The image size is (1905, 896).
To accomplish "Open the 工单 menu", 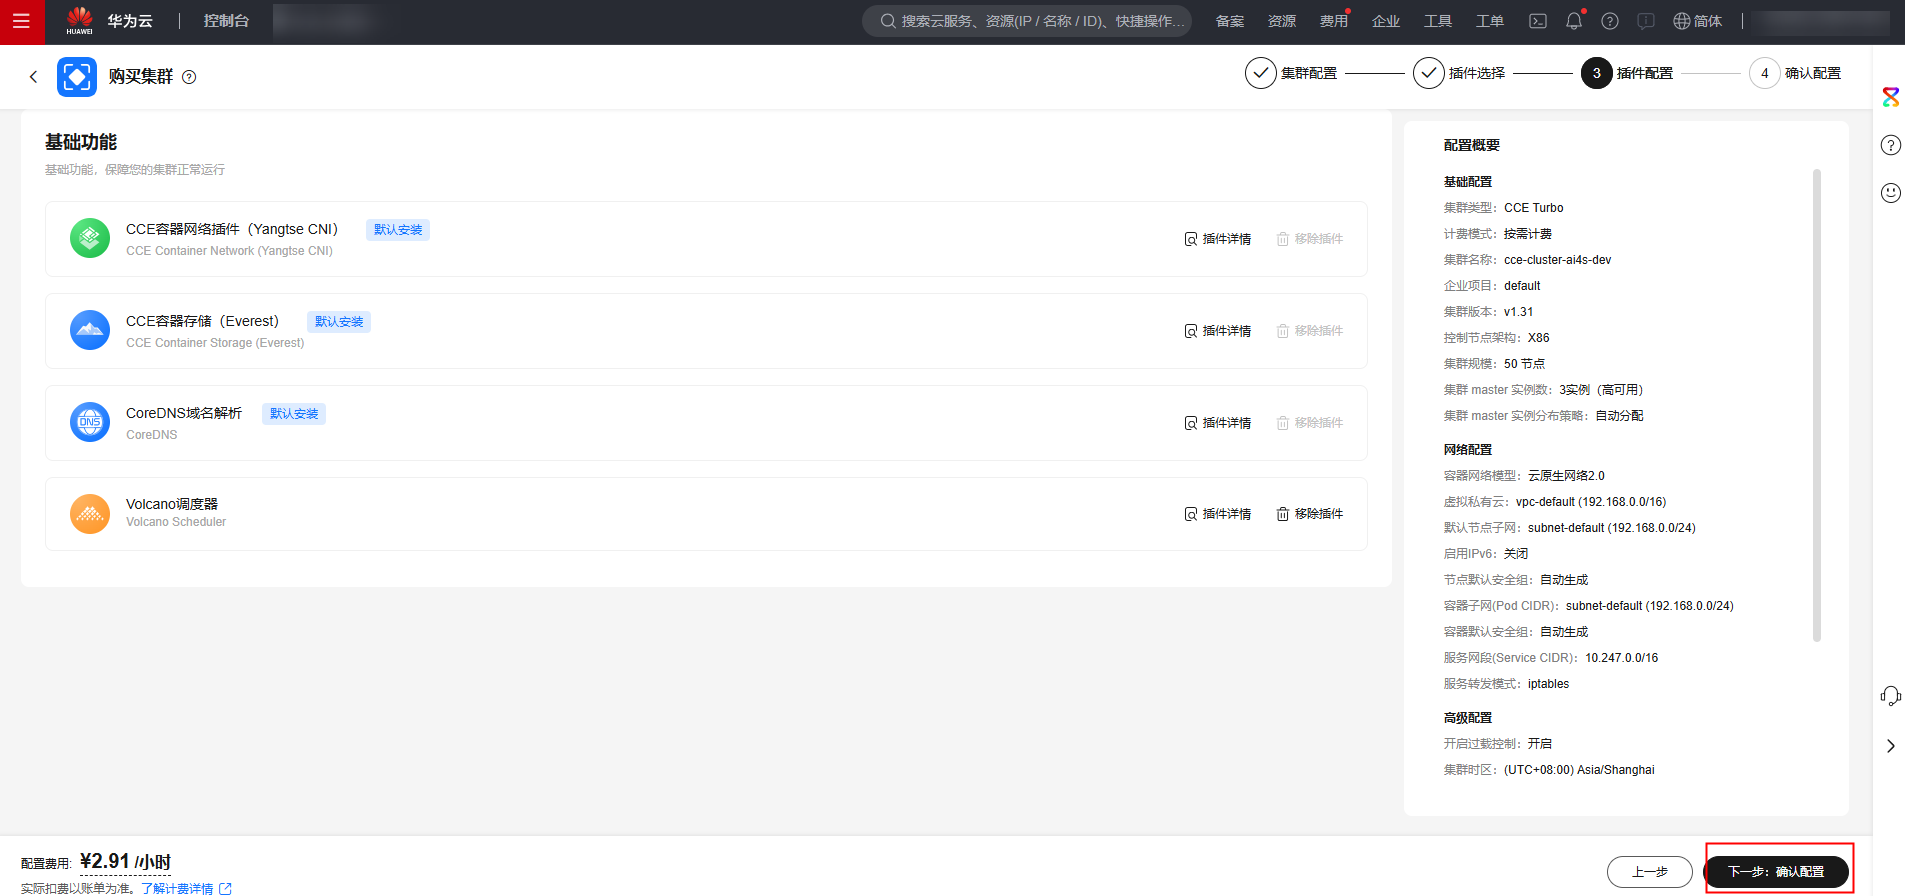I will click(1490, 21).
